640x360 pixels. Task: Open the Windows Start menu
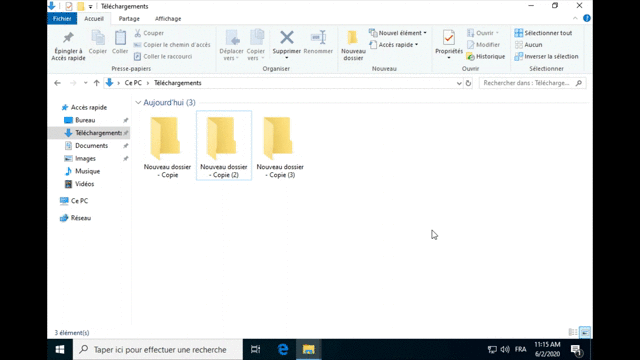pyautogui.click(x=60, y=349)
